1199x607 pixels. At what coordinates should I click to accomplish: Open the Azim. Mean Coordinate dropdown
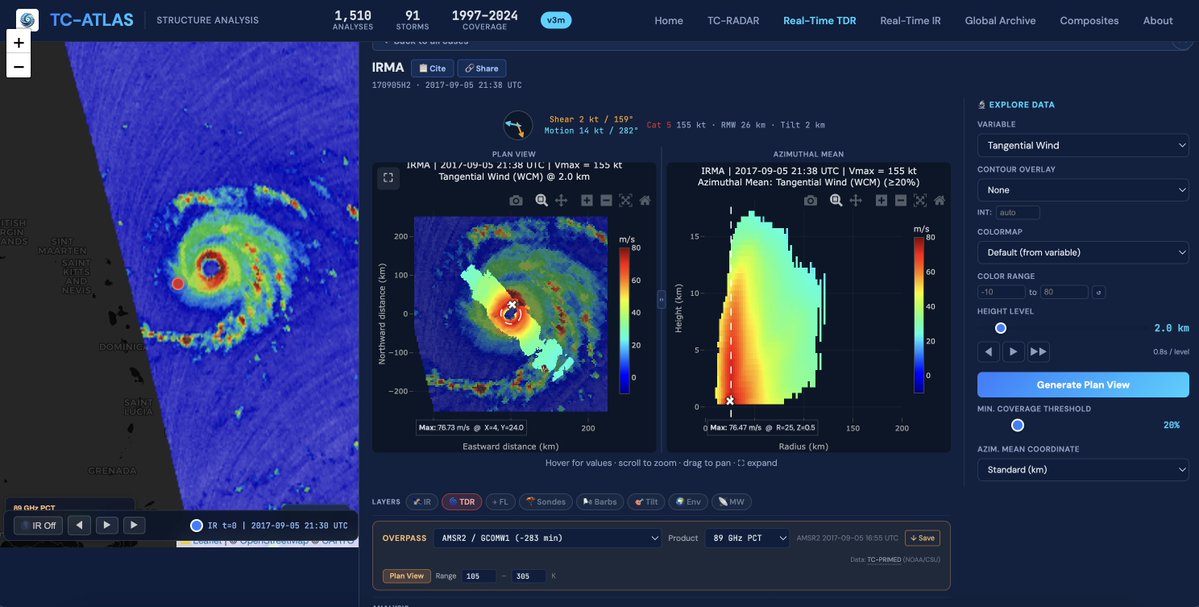[1083, 469]
